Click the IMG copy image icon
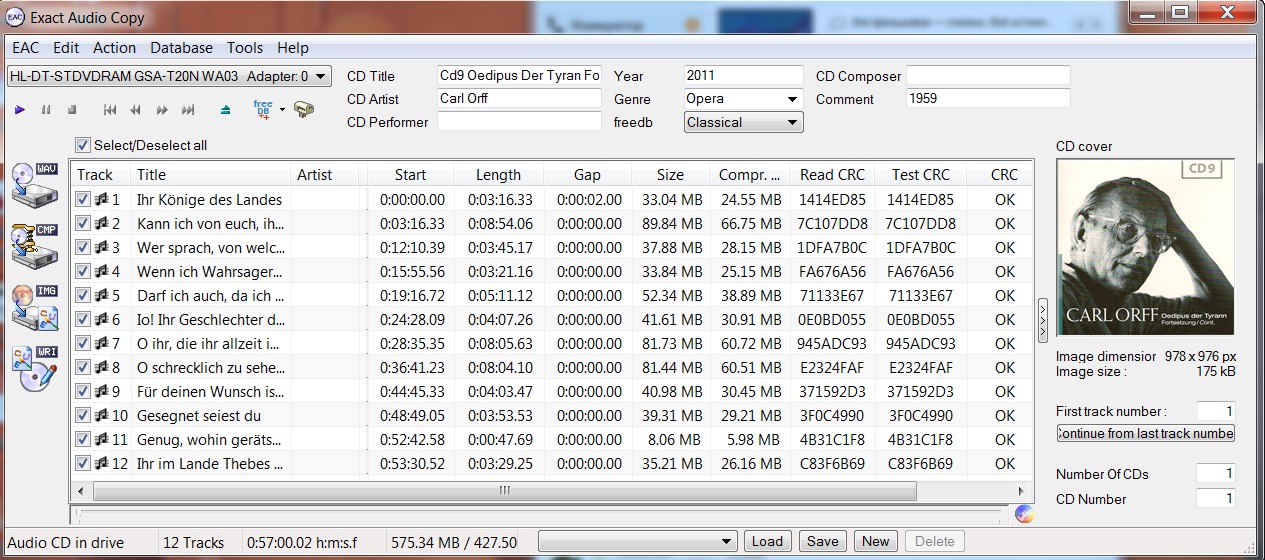 (34, 307)
